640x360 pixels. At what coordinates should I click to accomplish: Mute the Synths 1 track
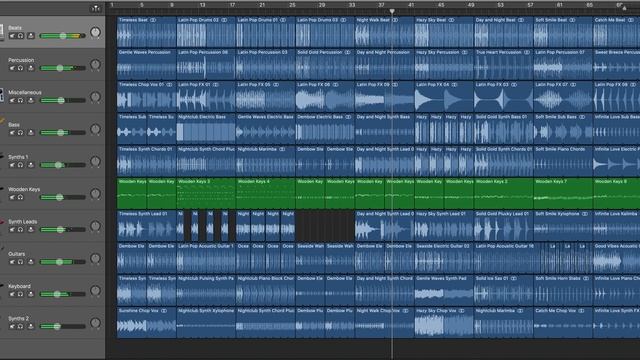coord(12,165)
